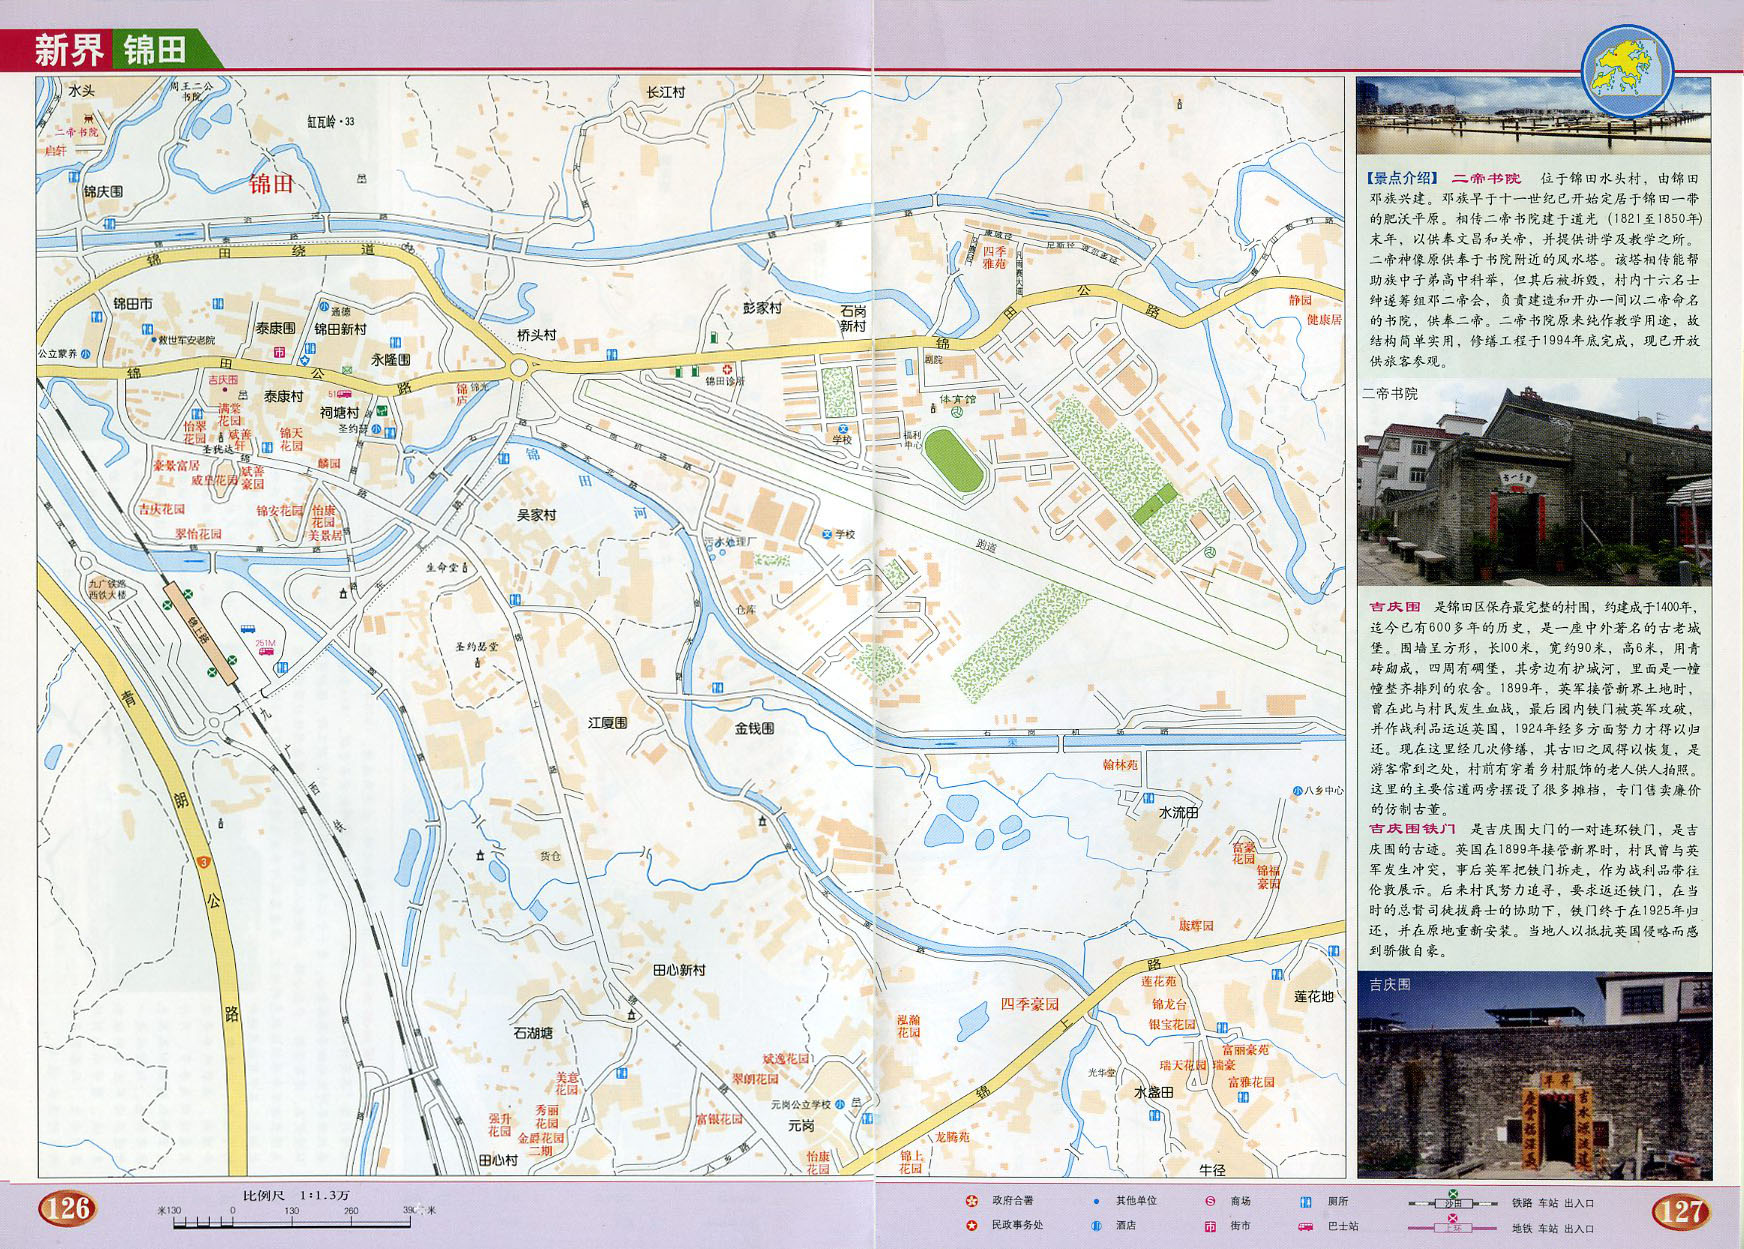Screen dimensions: 1744x1249
Task: Click the 厕所 toilet legend icon
Action: [x=1306, y=1201]
